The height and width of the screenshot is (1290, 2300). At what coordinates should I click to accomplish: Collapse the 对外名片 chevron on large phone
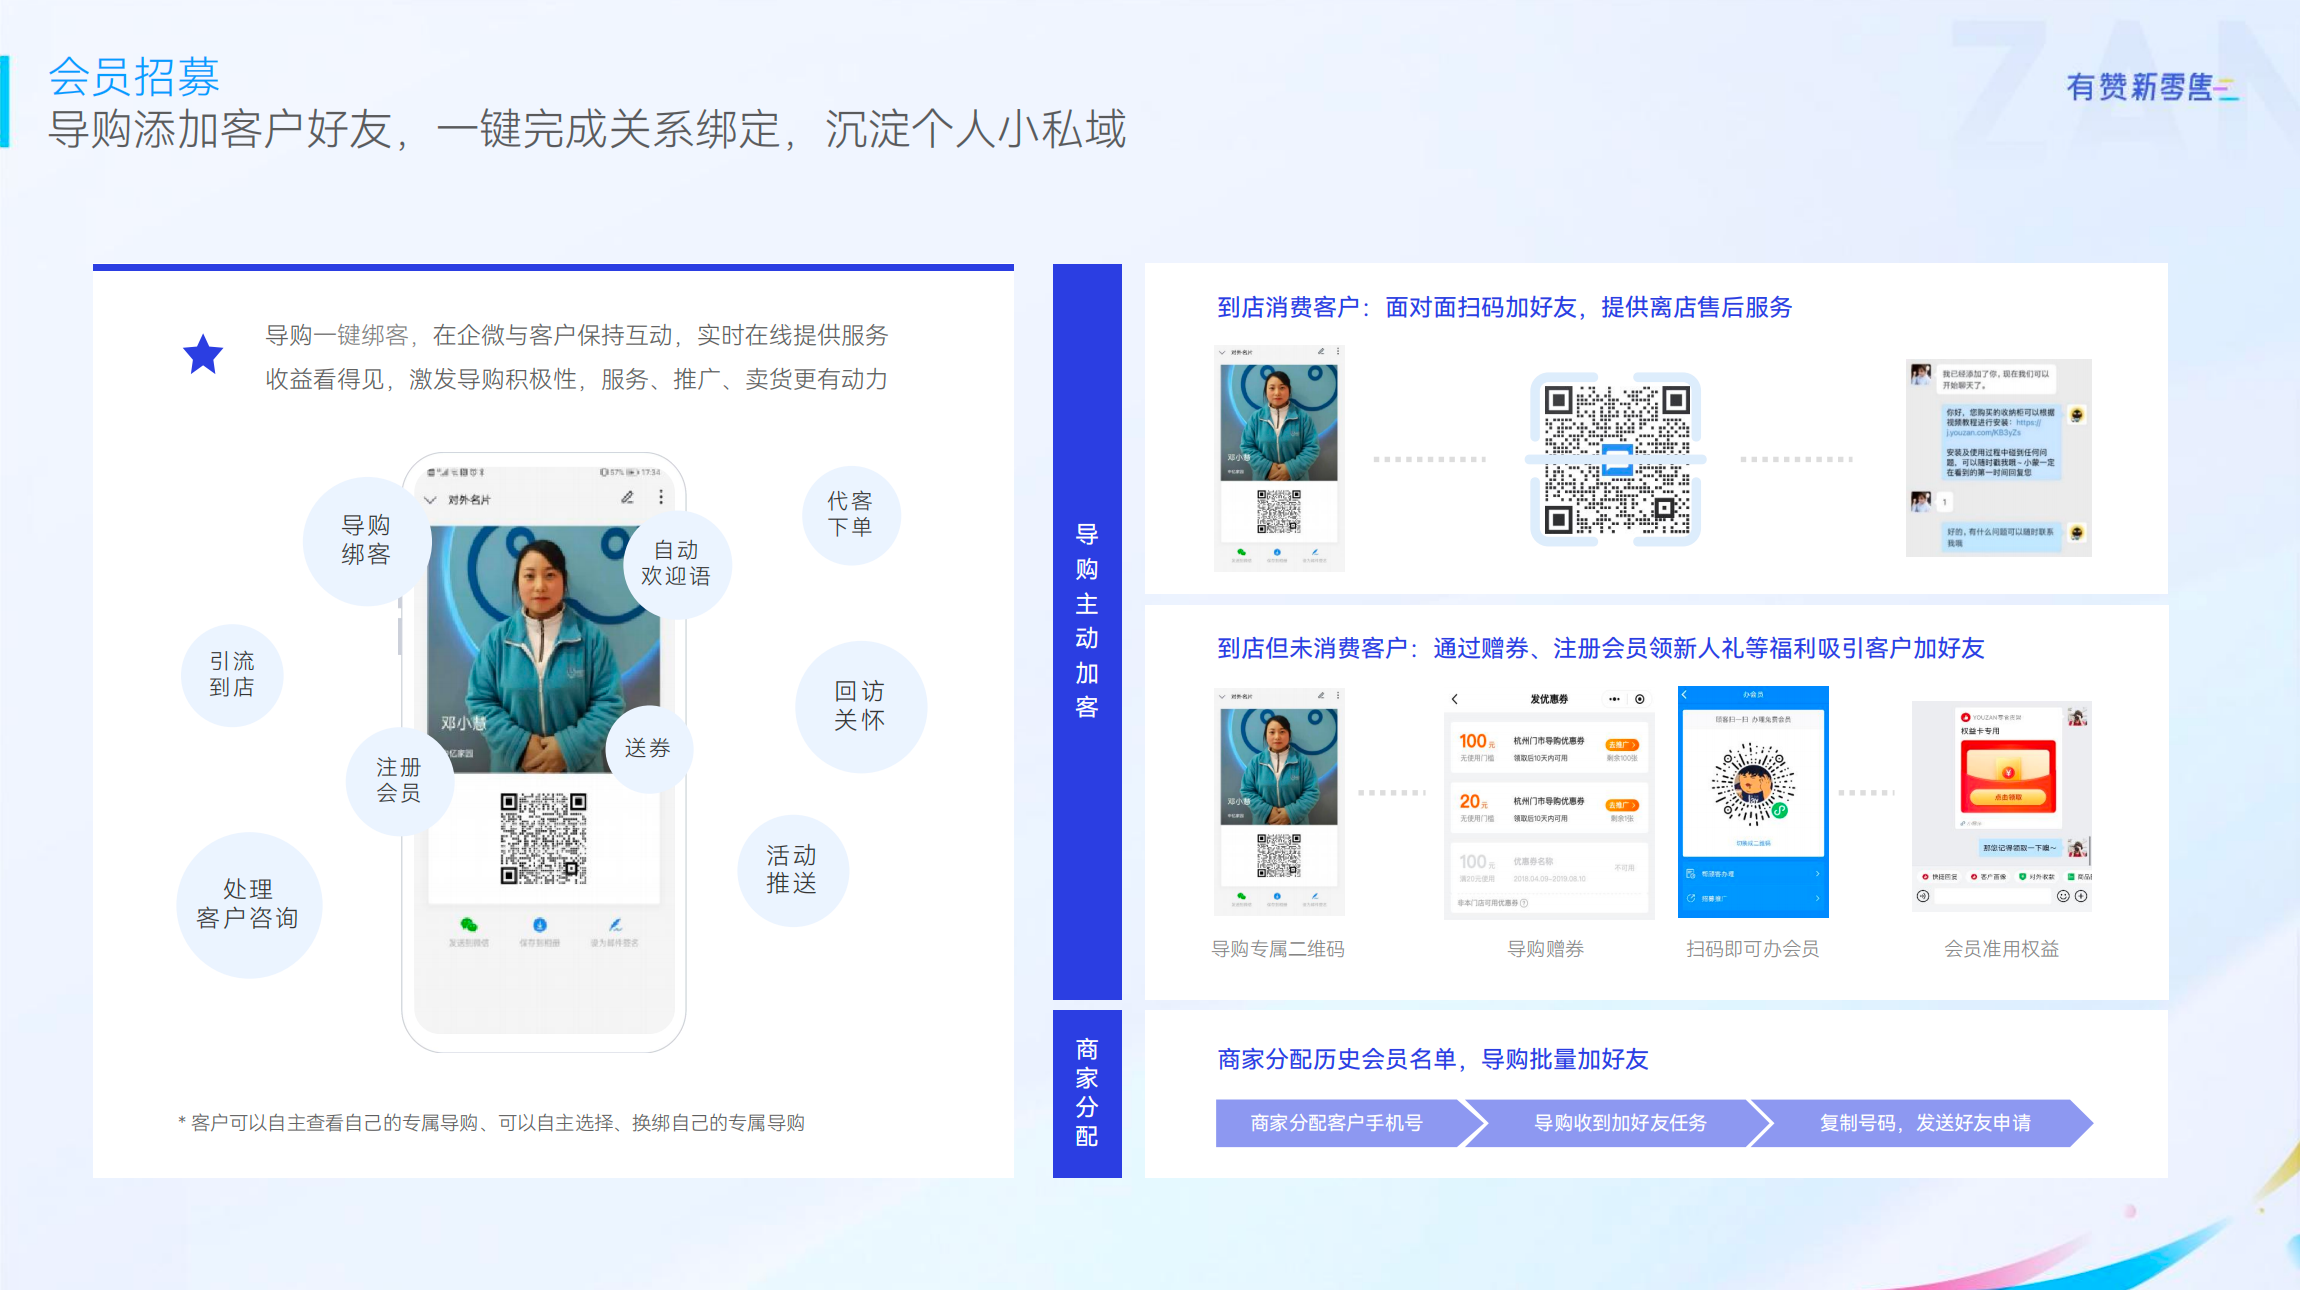coord(430,499)
